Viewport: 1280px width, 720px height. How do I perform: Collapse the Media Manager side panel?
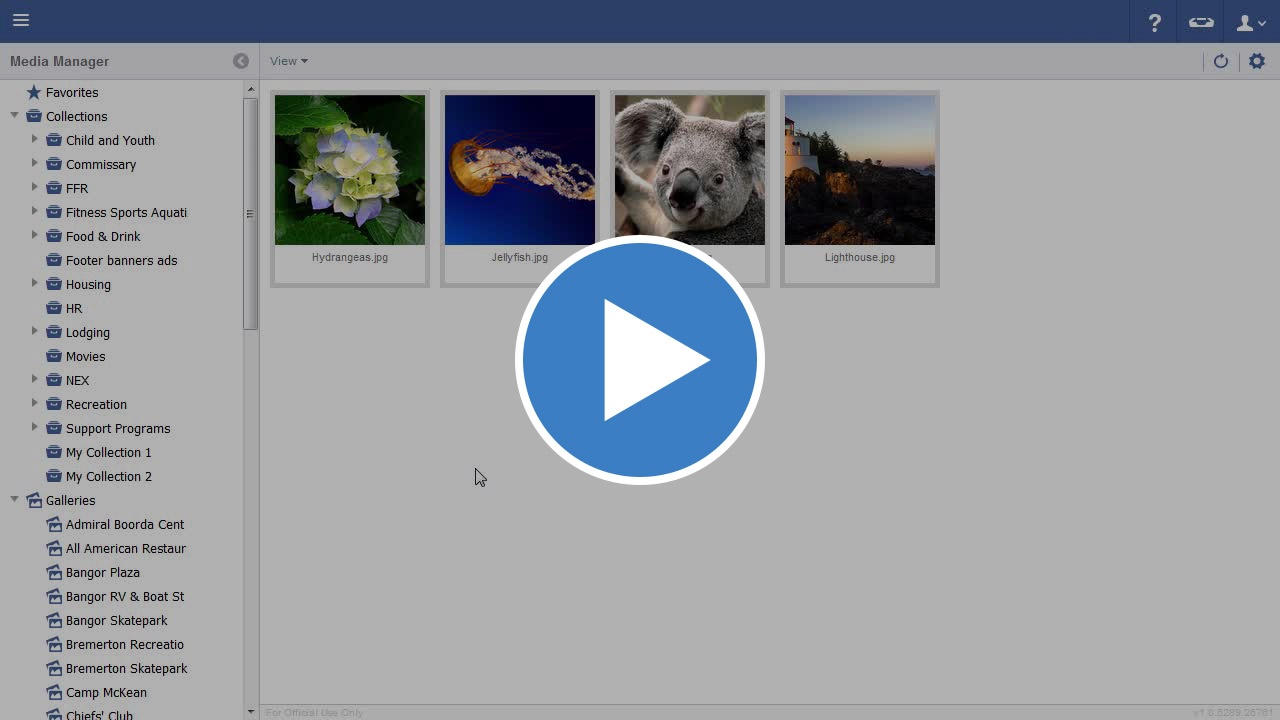click(241, 61)
